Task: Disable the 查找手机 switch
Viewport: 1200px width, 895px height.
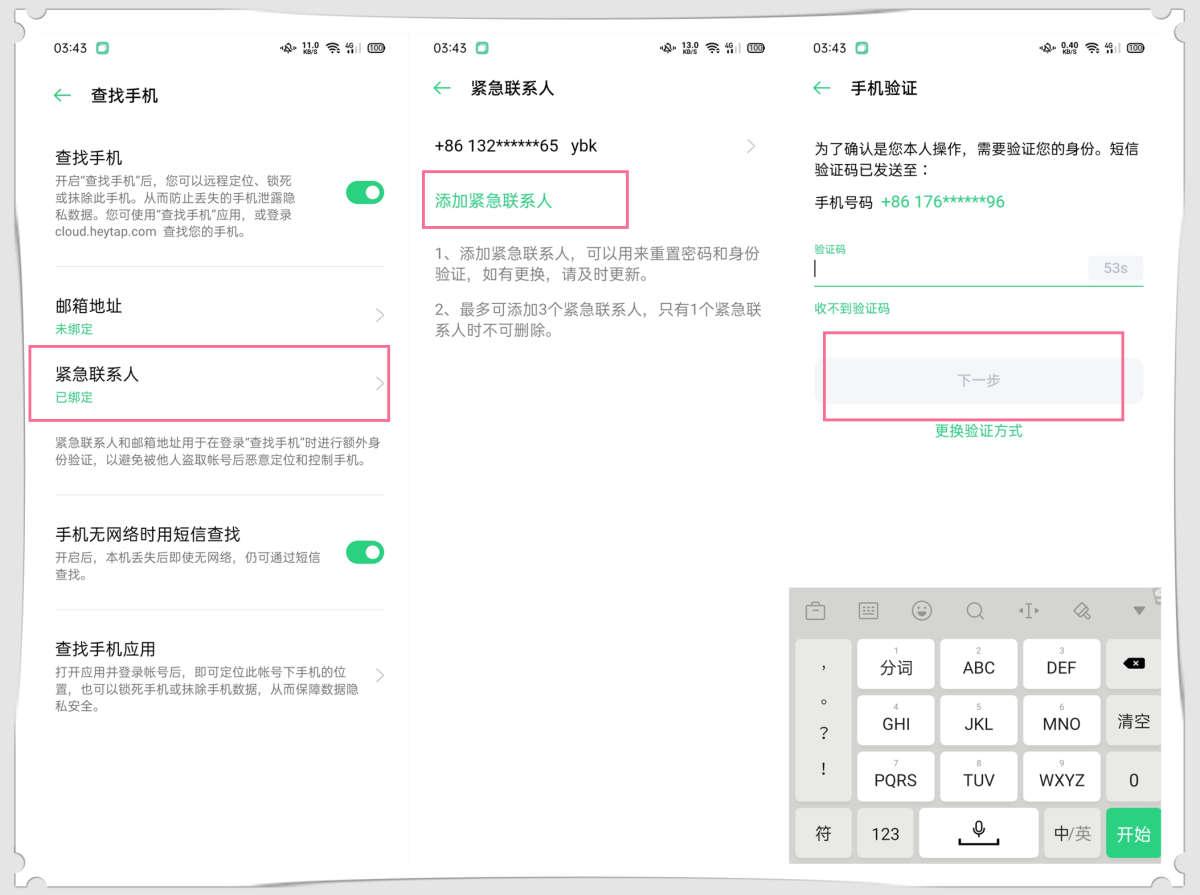Action: click(x=364, y=192)
